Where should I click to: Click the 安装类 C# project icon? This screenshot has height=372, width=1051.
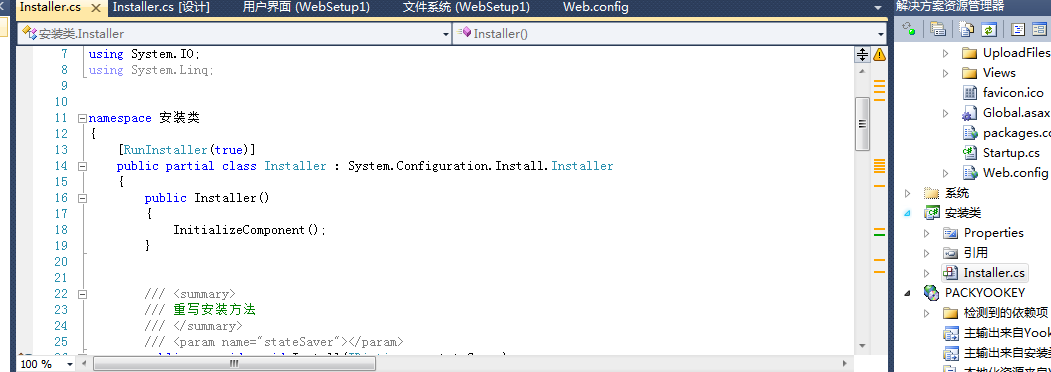pos(932,213)
